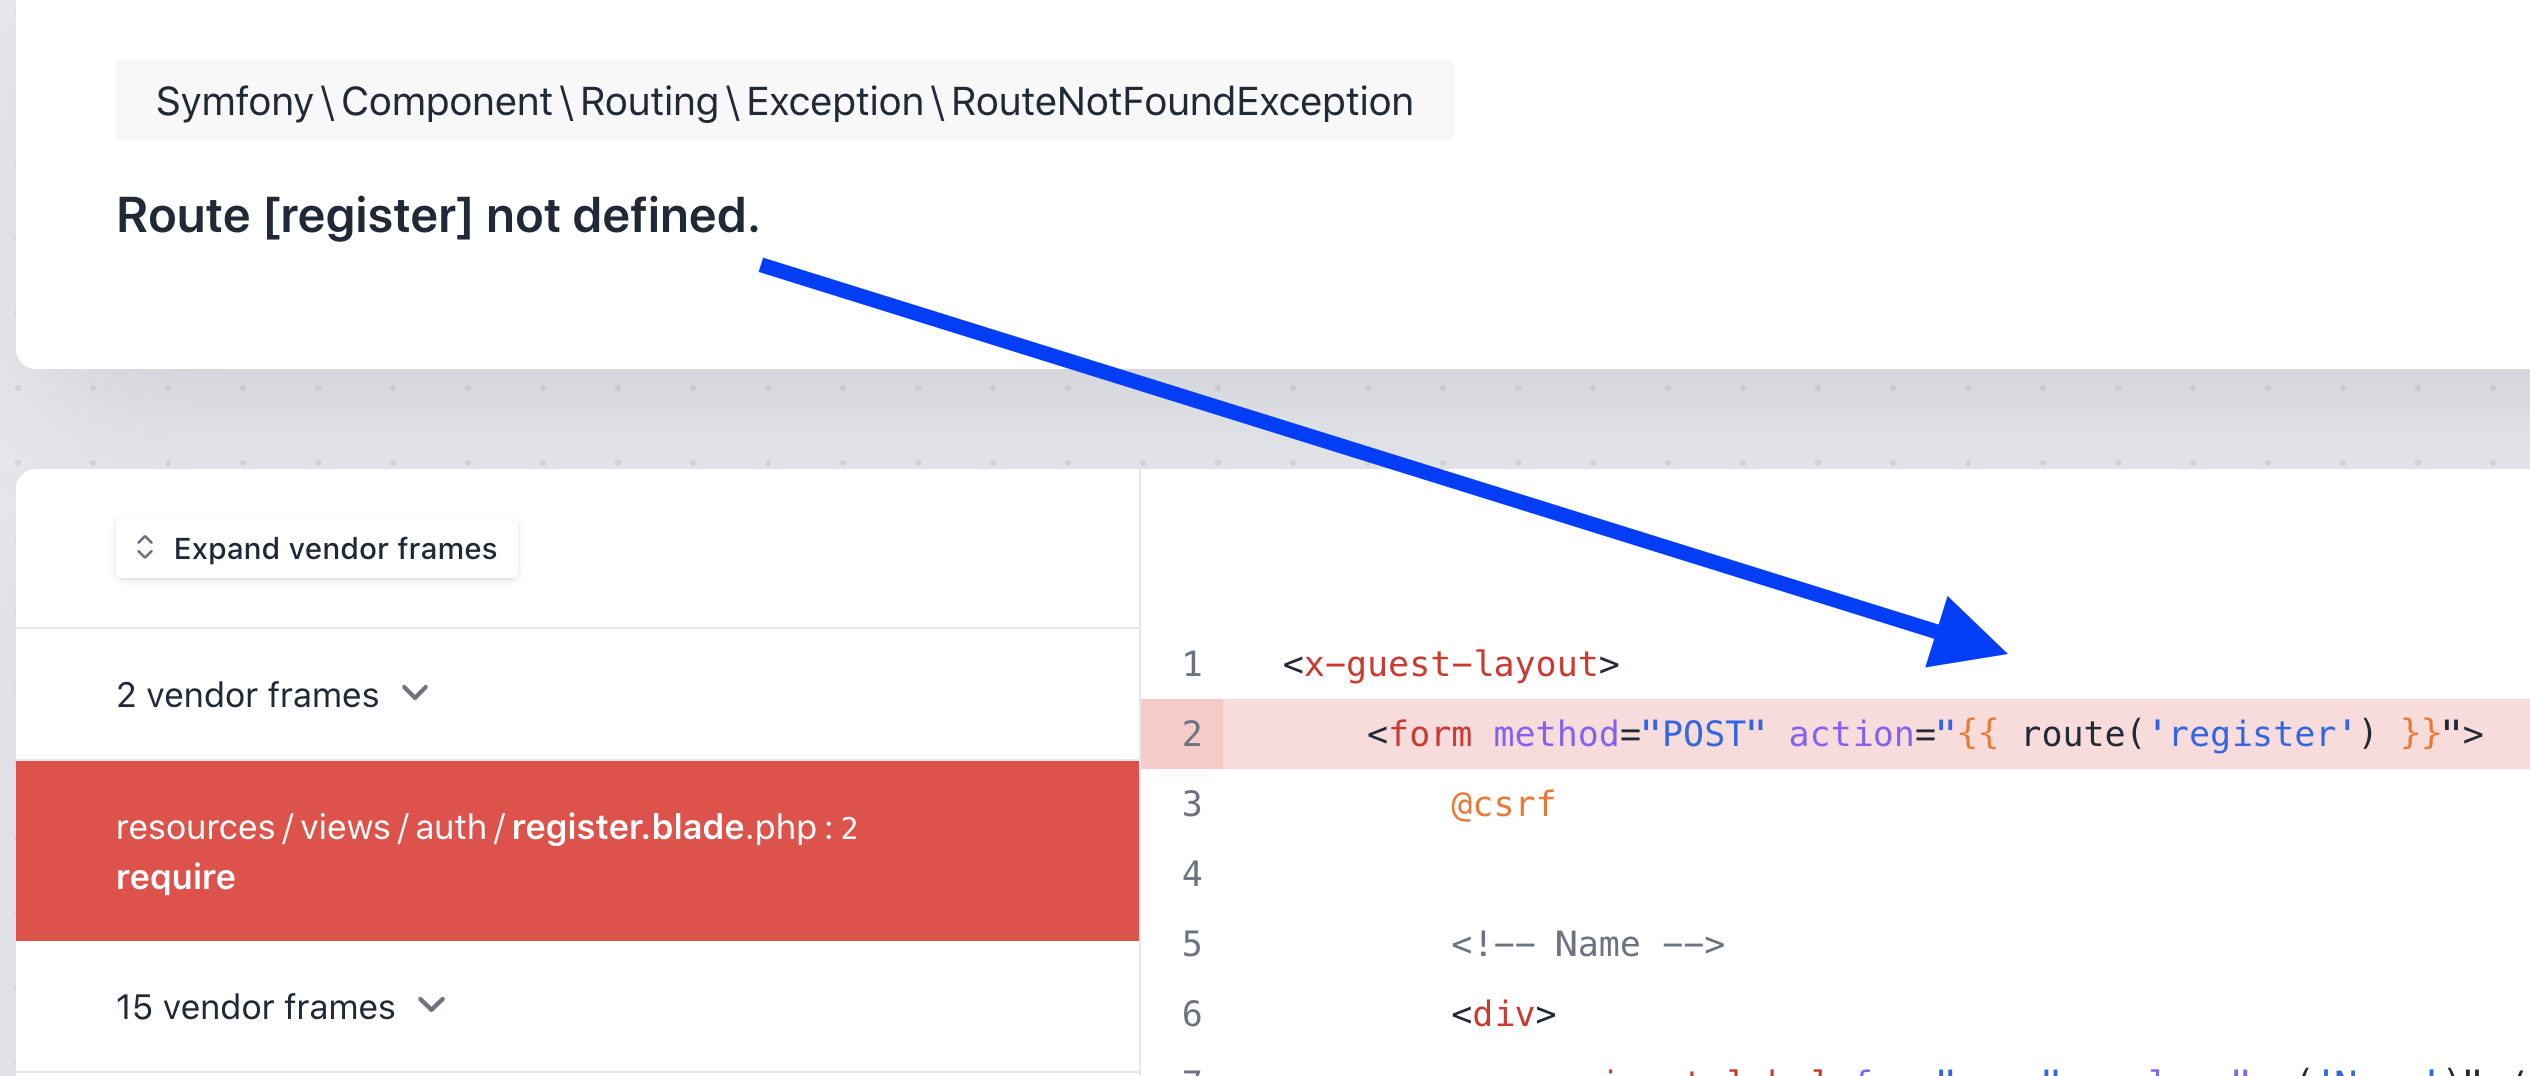Click highlighted line number 2
Image resolution: width=2530 pixels, height=1076 pixels.
1192,734
